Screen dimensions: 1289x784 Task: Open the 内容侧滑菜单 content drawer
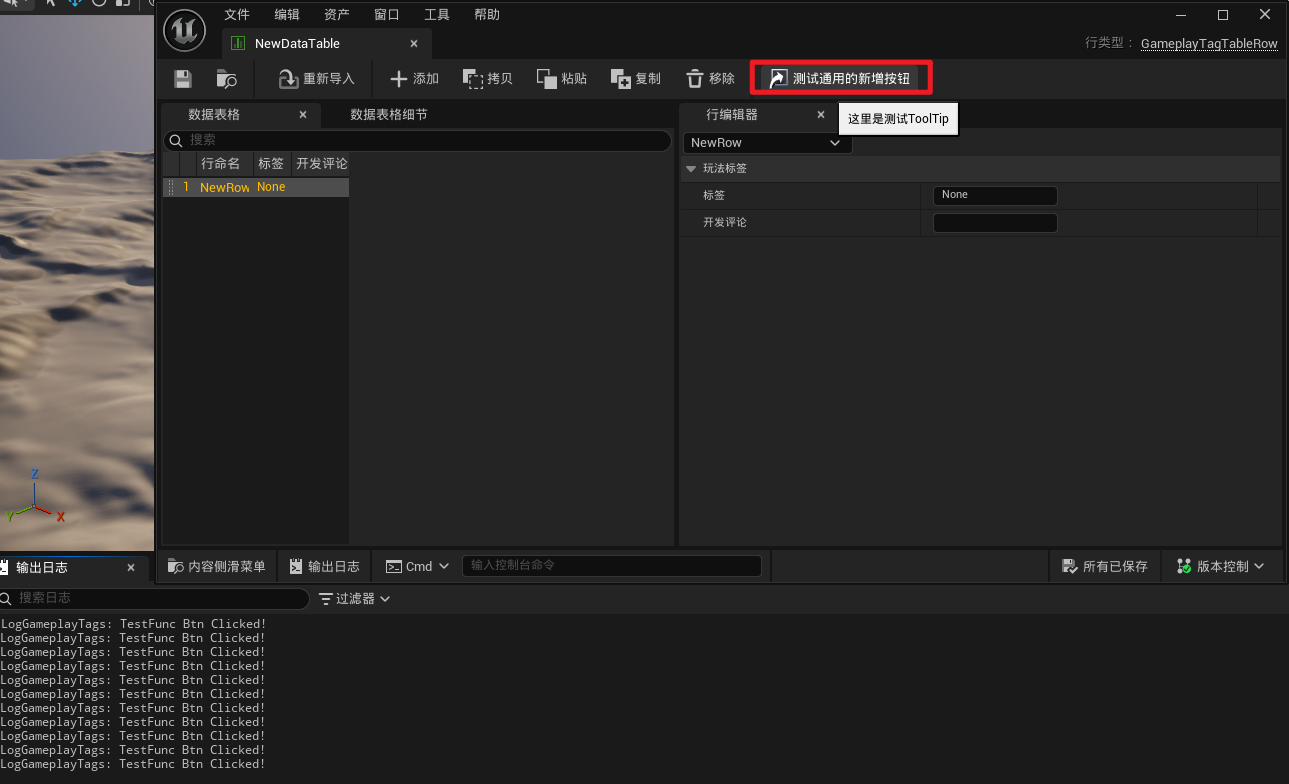216,566
